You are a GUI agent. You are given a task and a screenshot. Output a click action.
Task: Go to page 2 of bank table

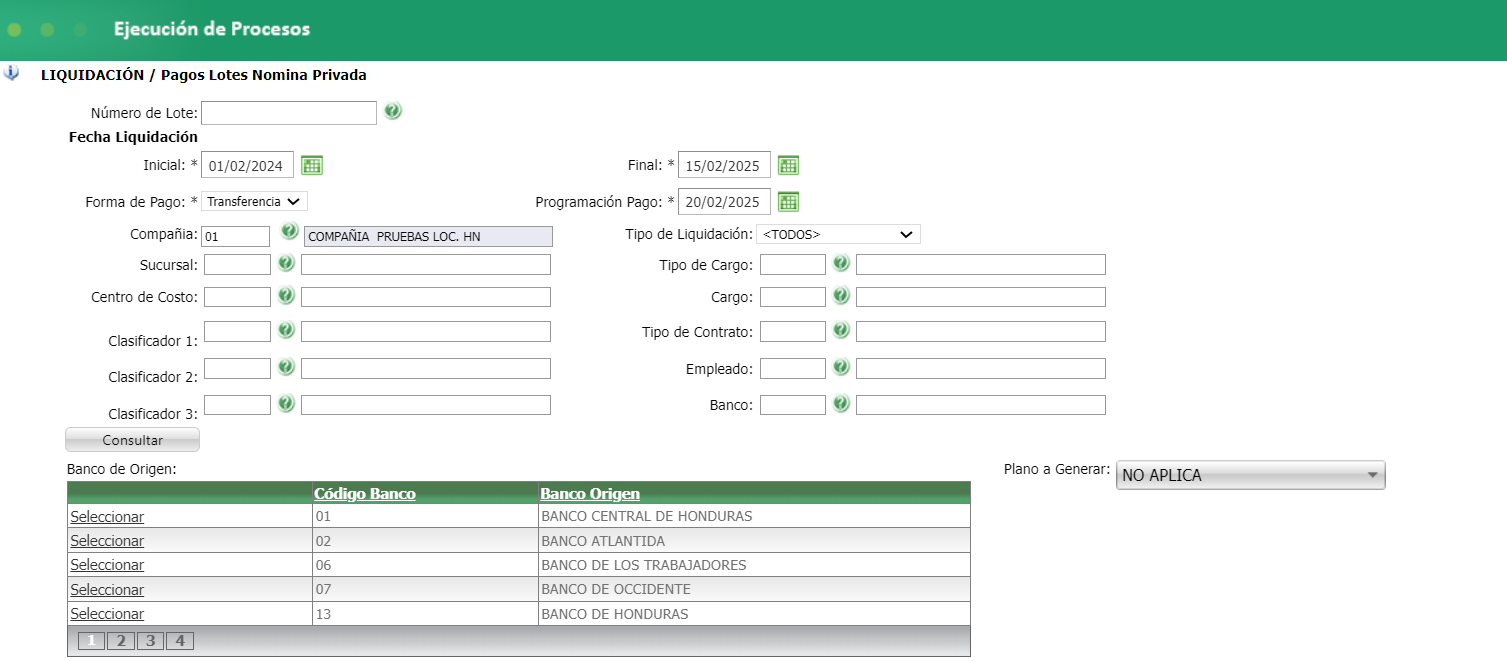[x=120, y=641]
